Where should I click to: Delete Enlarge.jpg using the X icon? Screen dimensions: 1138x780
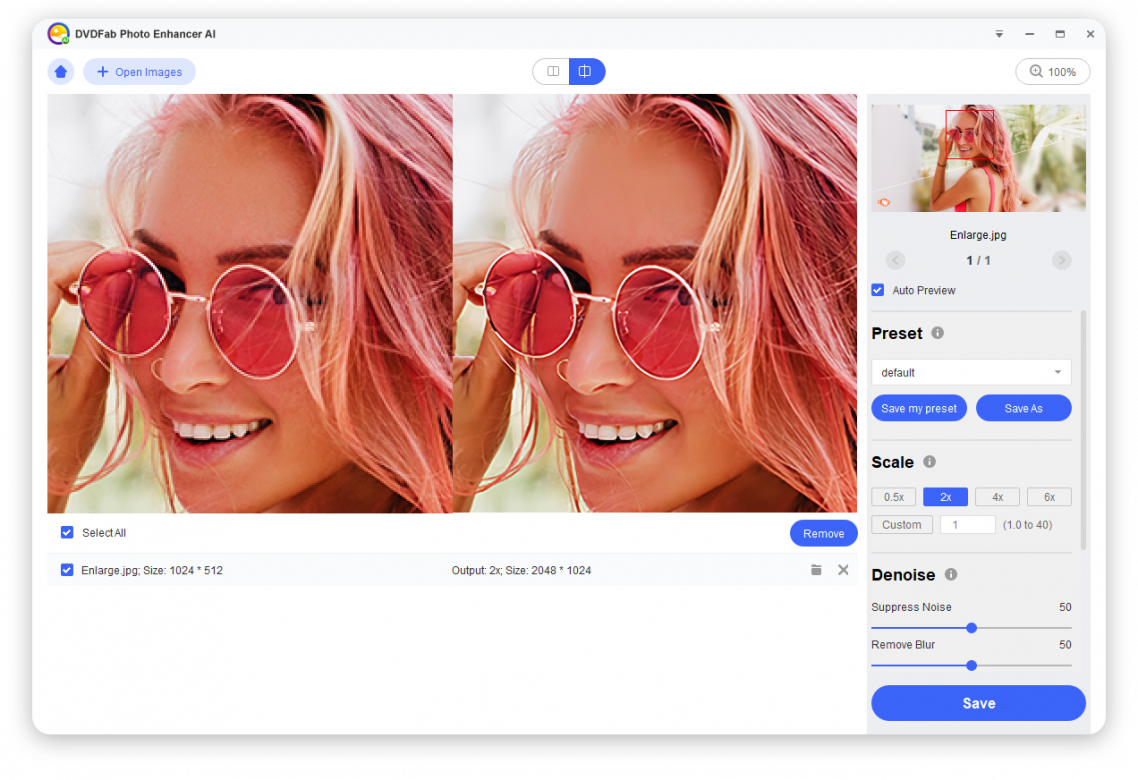[843, 570]
